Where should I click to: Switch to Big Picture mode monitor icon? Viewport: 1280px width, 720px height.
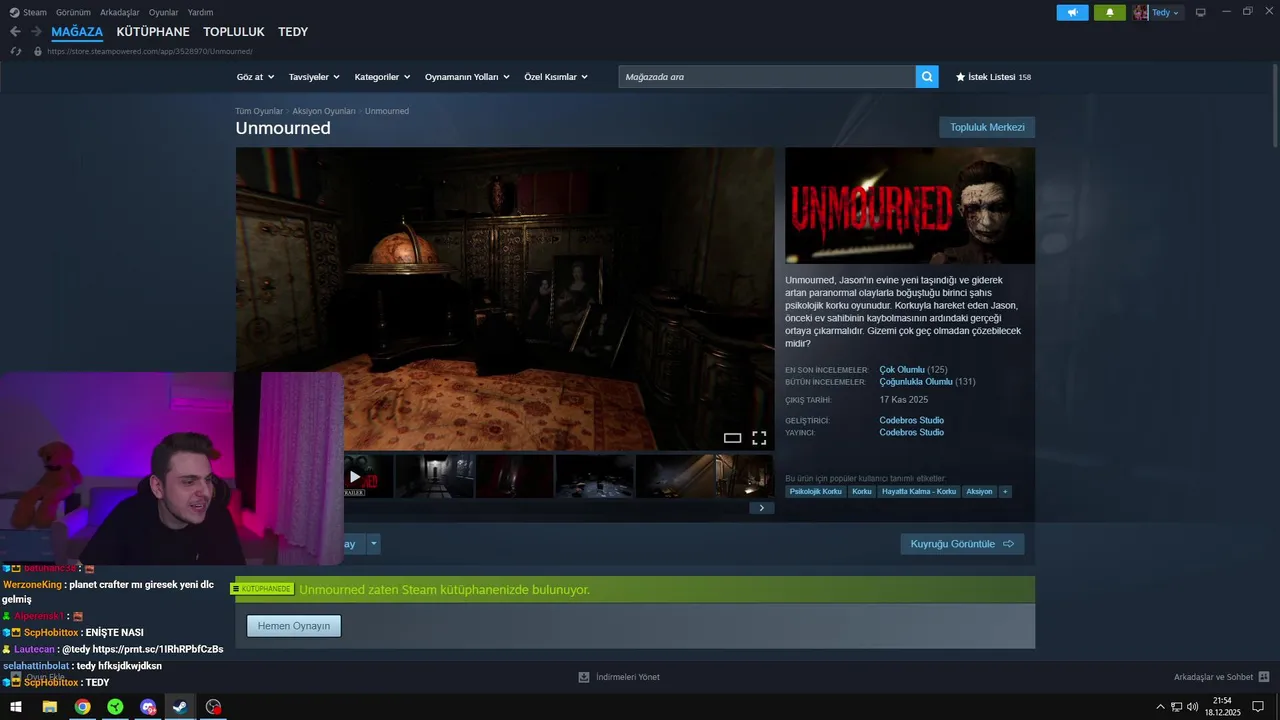coord(1201,12)
